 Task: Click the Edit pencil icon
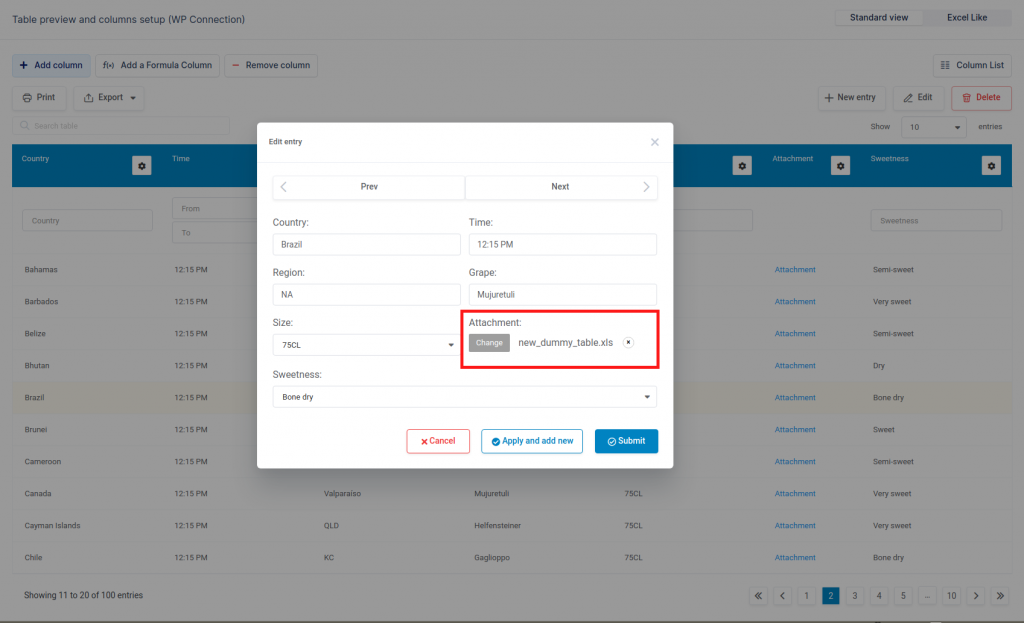(x=907, y=97)
